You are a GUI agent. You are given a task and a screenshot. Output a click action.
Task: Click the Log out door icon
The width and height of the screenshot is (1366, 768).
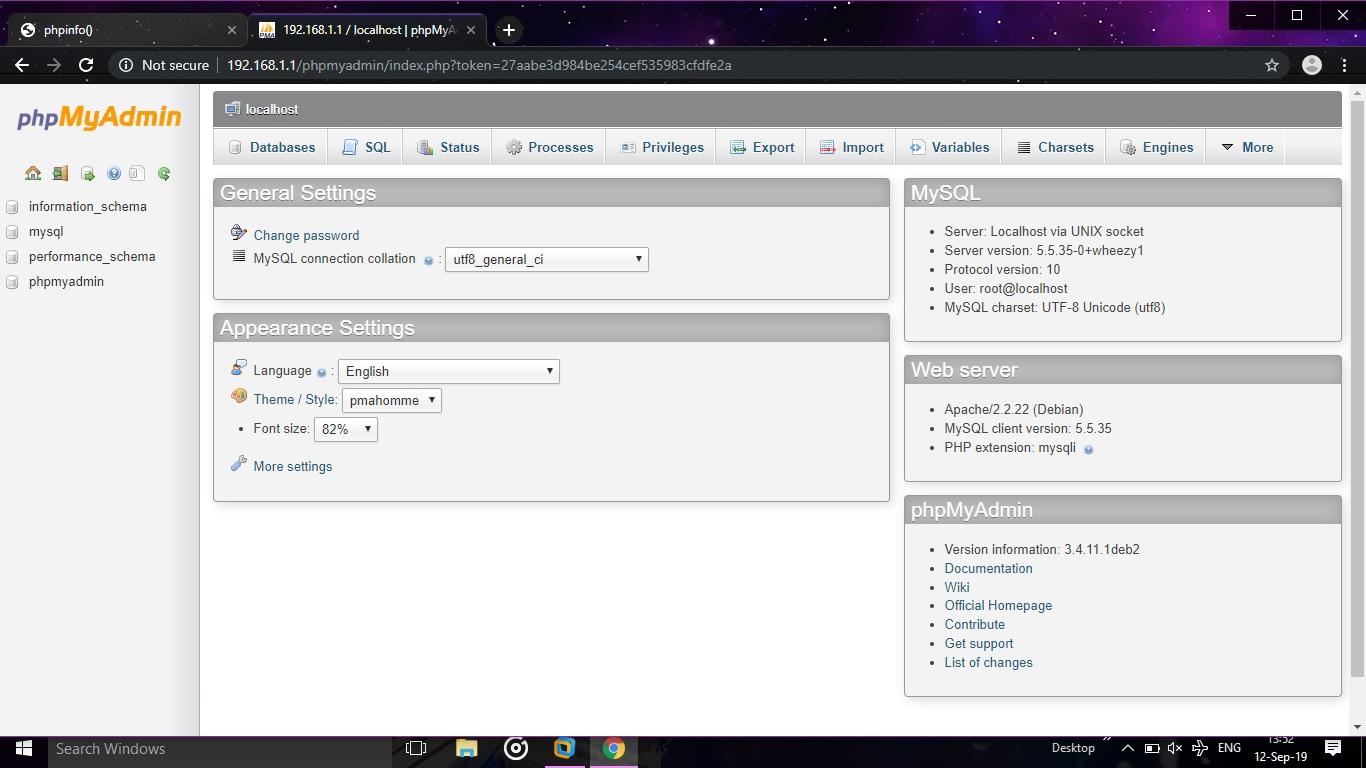60,173
